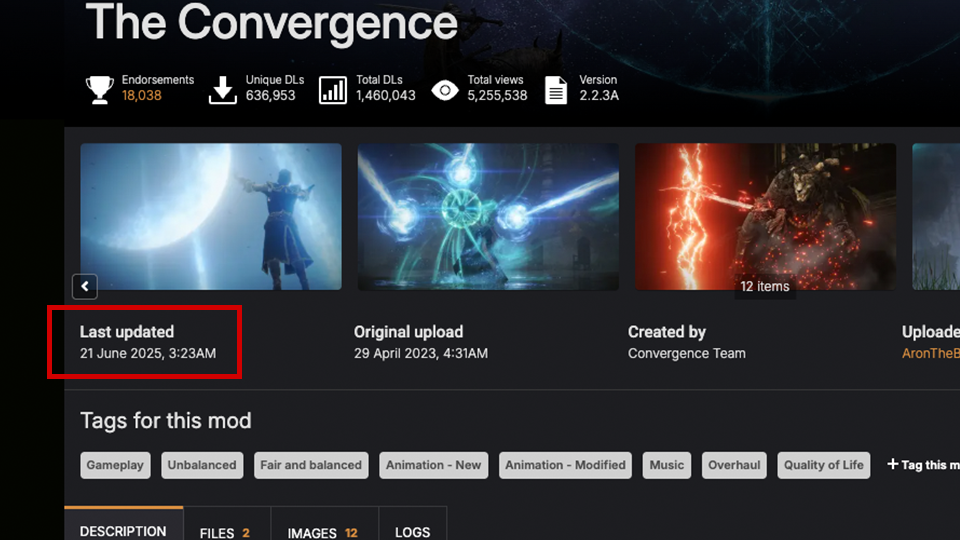Select the Fair and balanced tag

click(x=311, y=465)
